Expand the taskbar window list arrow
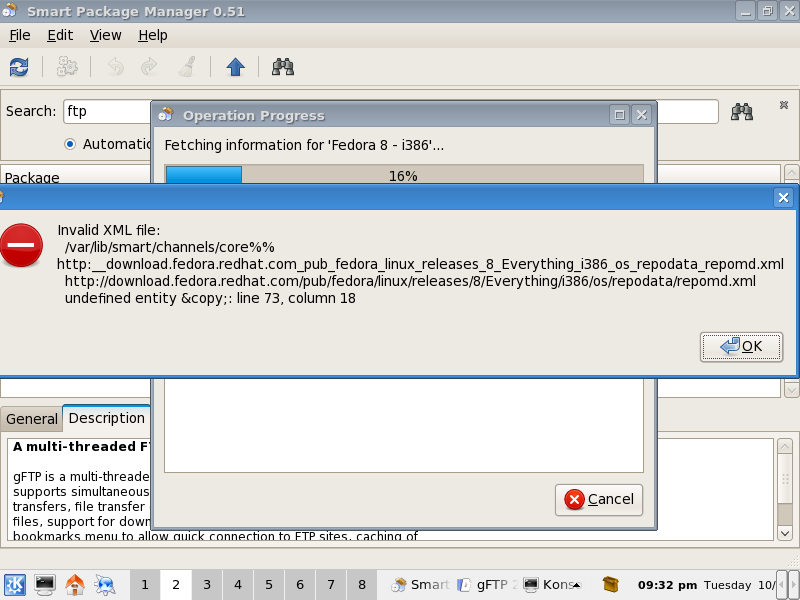Screen dimensions: 800x600 pos(577,585)
